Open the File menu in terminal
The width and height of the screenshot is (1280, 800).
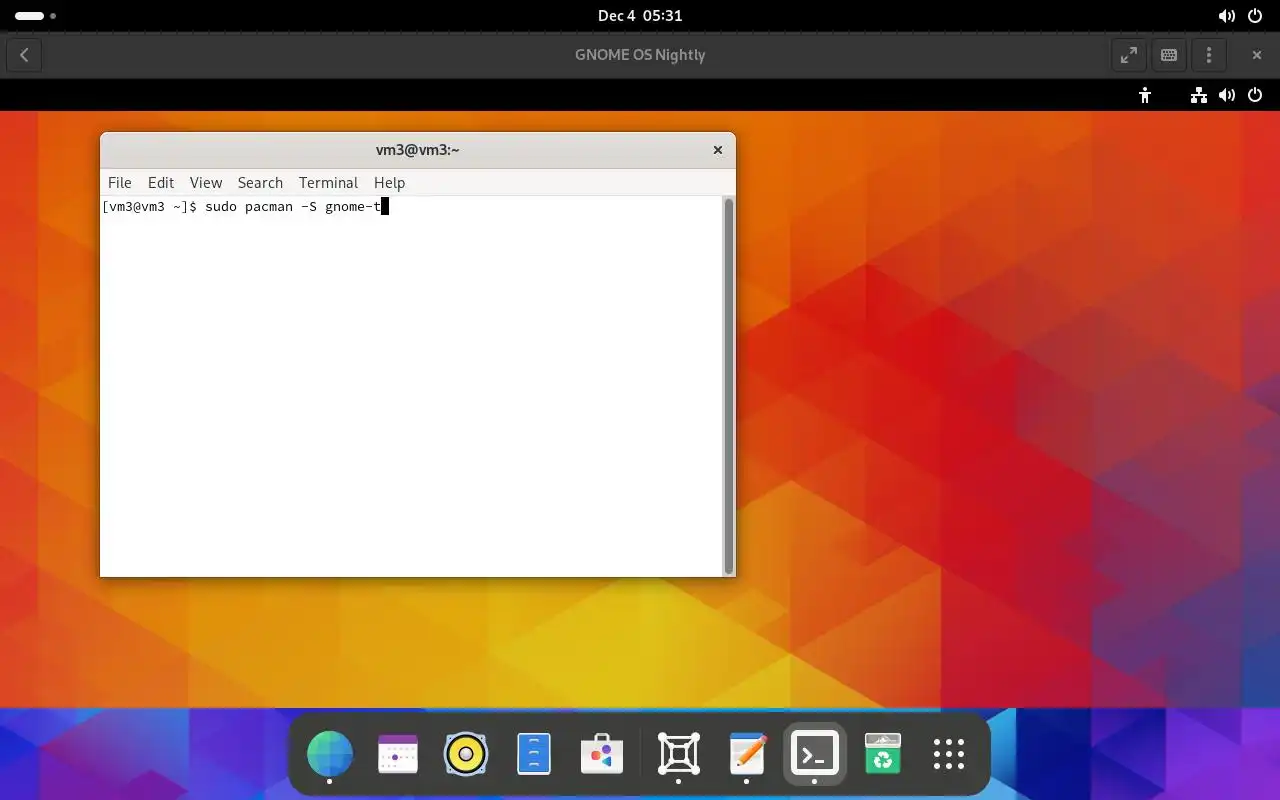tap(119, 182)
